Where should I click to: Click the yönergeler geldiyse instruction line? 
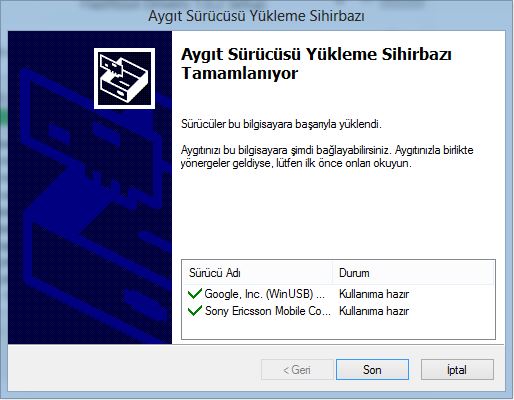click(x=296, y=163)
